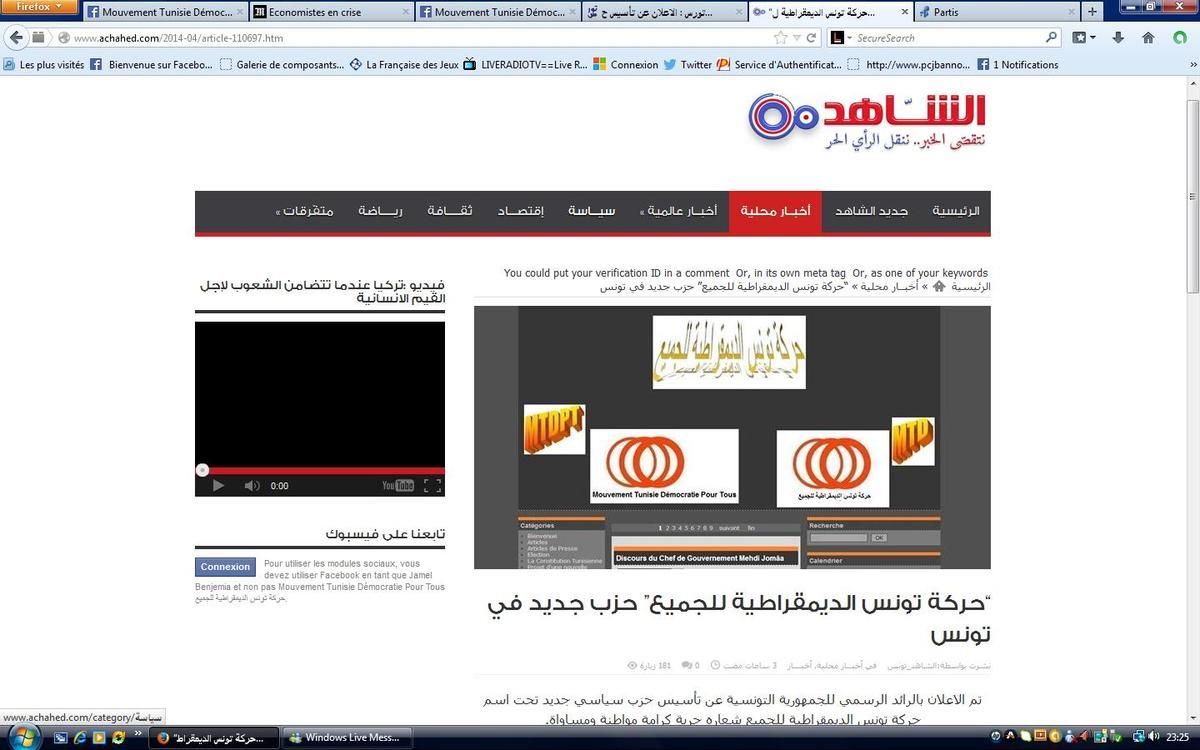Open the أخبار محلية nav menu item

[x=775, y=211]
